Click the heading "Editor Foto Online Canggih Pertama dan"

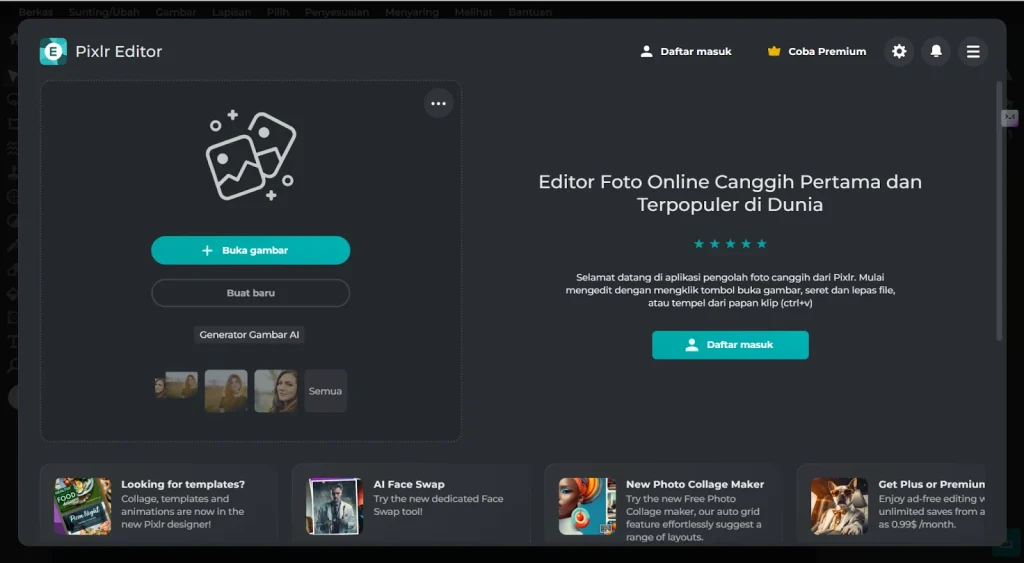pyautogui.click(x=730, y=182)
